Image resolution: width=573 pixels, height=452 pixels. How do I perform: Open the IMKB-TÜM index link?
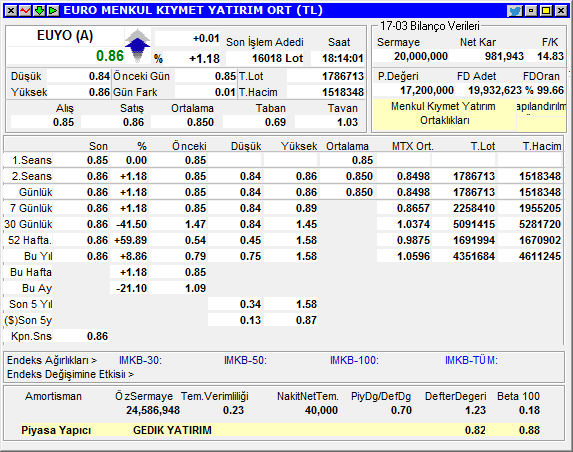[471, 360]
